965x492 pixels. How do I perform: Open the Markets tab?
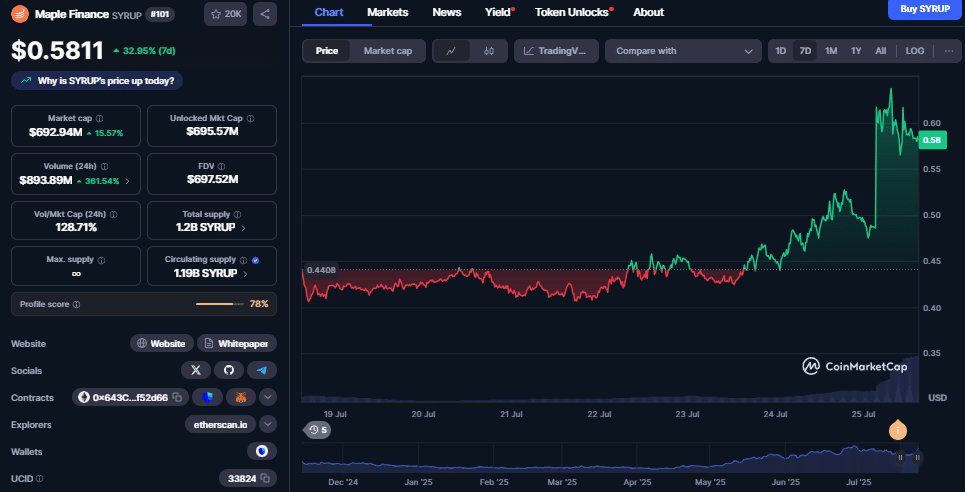click(388, 12)
